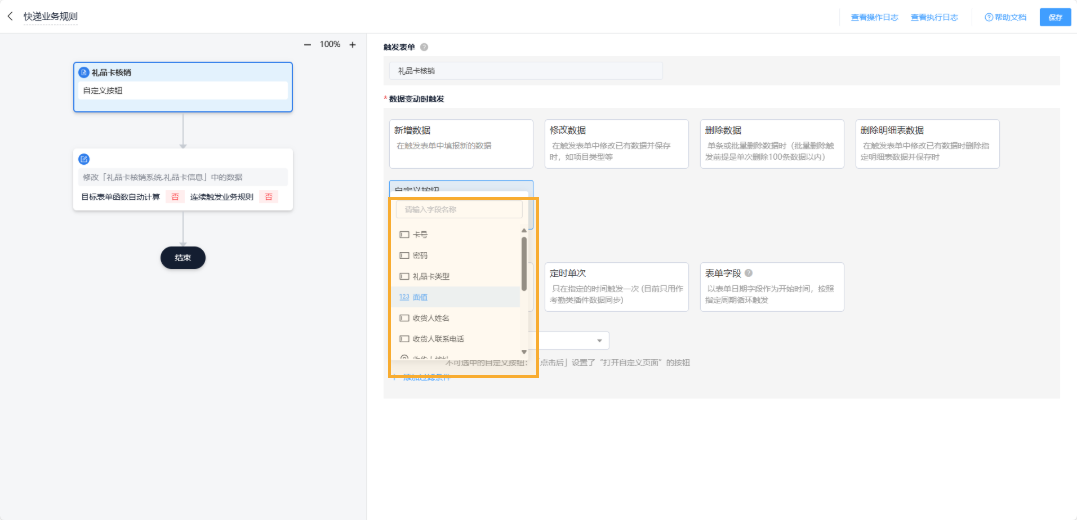The image size is (1077, 520).
Task: Open 帮助文档 help document
Action: 1006,17
